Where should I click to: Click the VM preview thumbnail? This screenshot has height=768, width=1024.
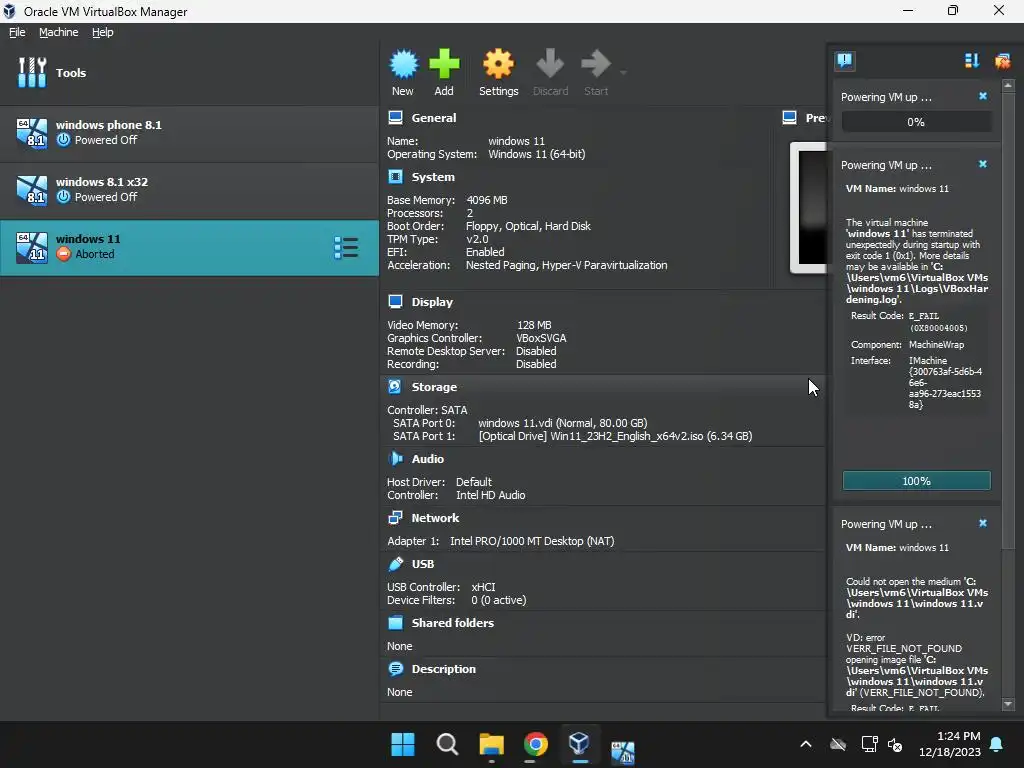point(808,208)
